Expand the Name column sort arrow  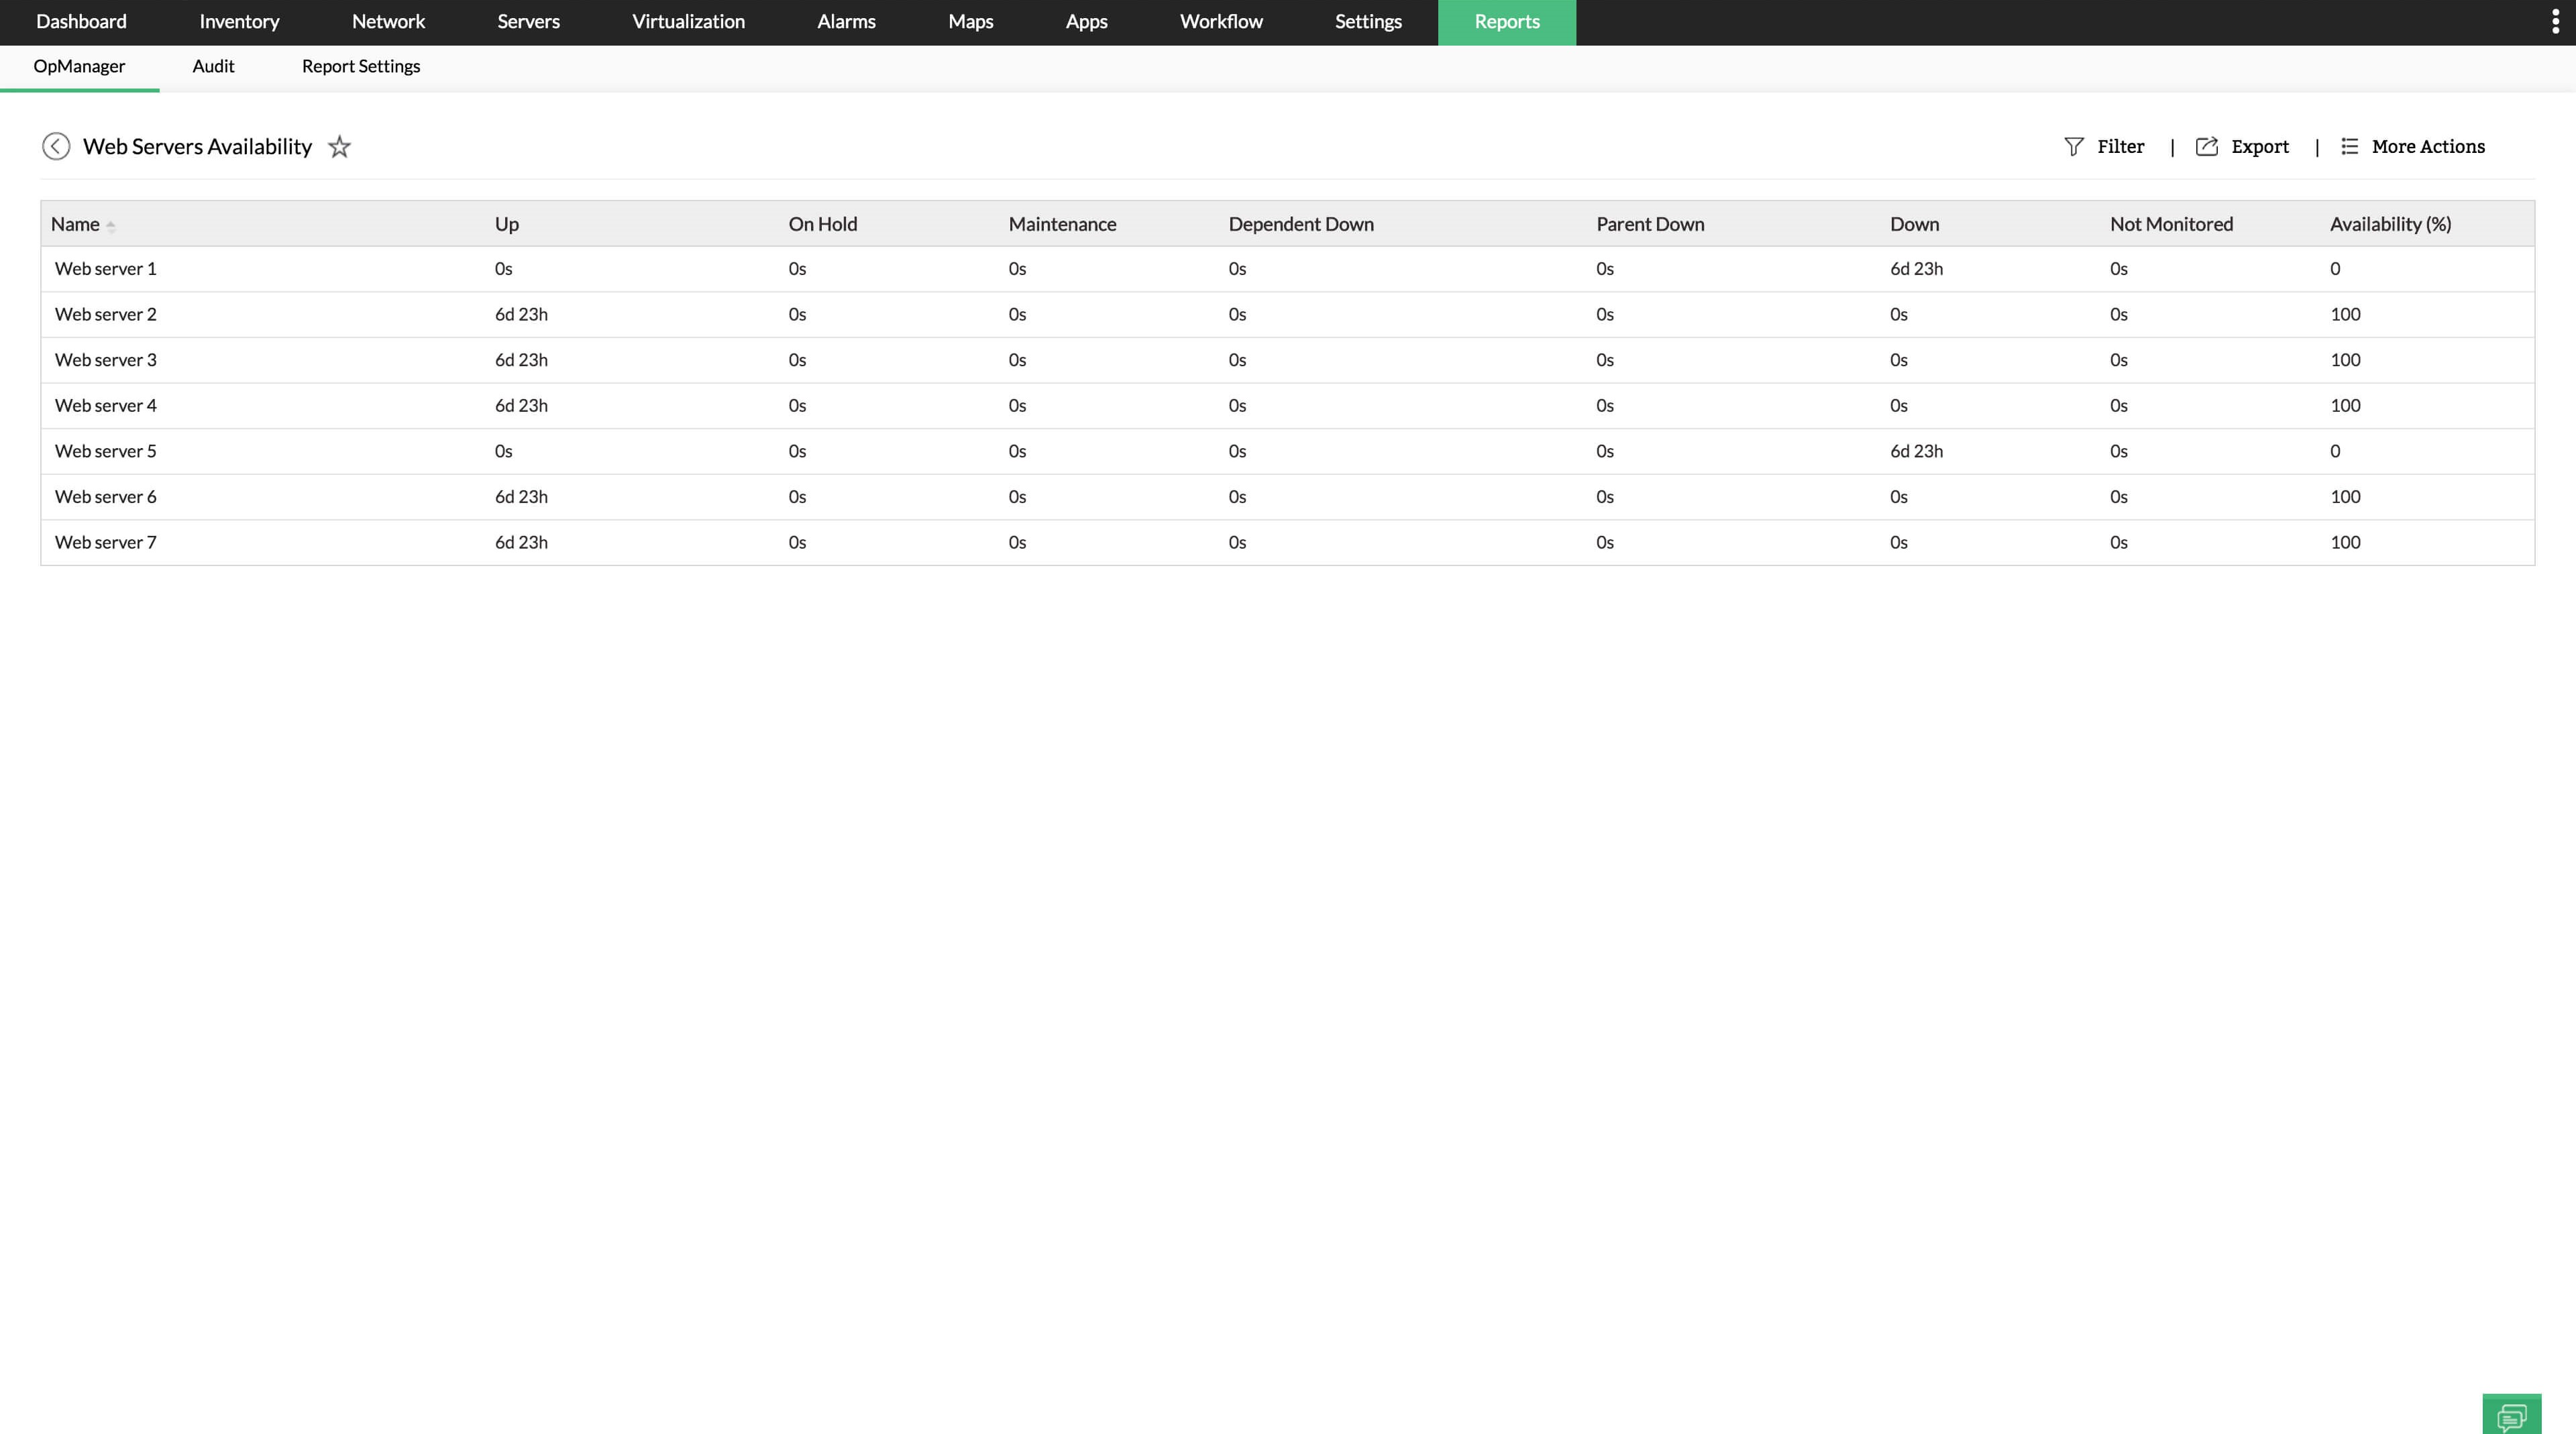tap(111, 225)
